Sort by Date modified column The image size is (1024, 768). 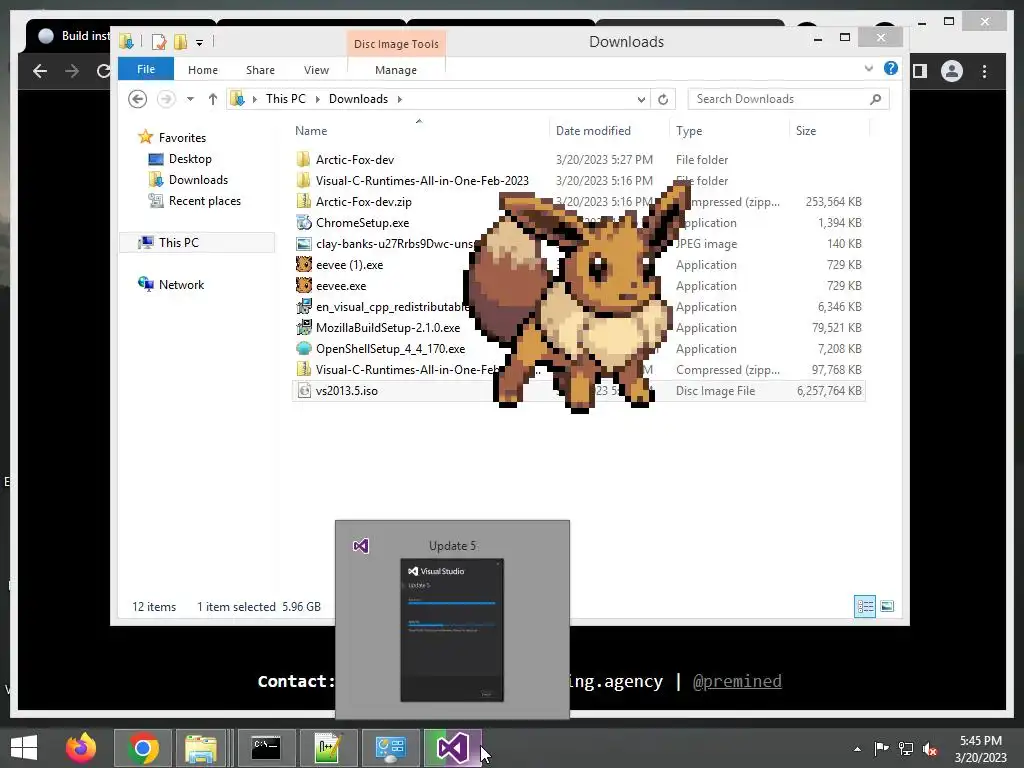pos(593,131)
